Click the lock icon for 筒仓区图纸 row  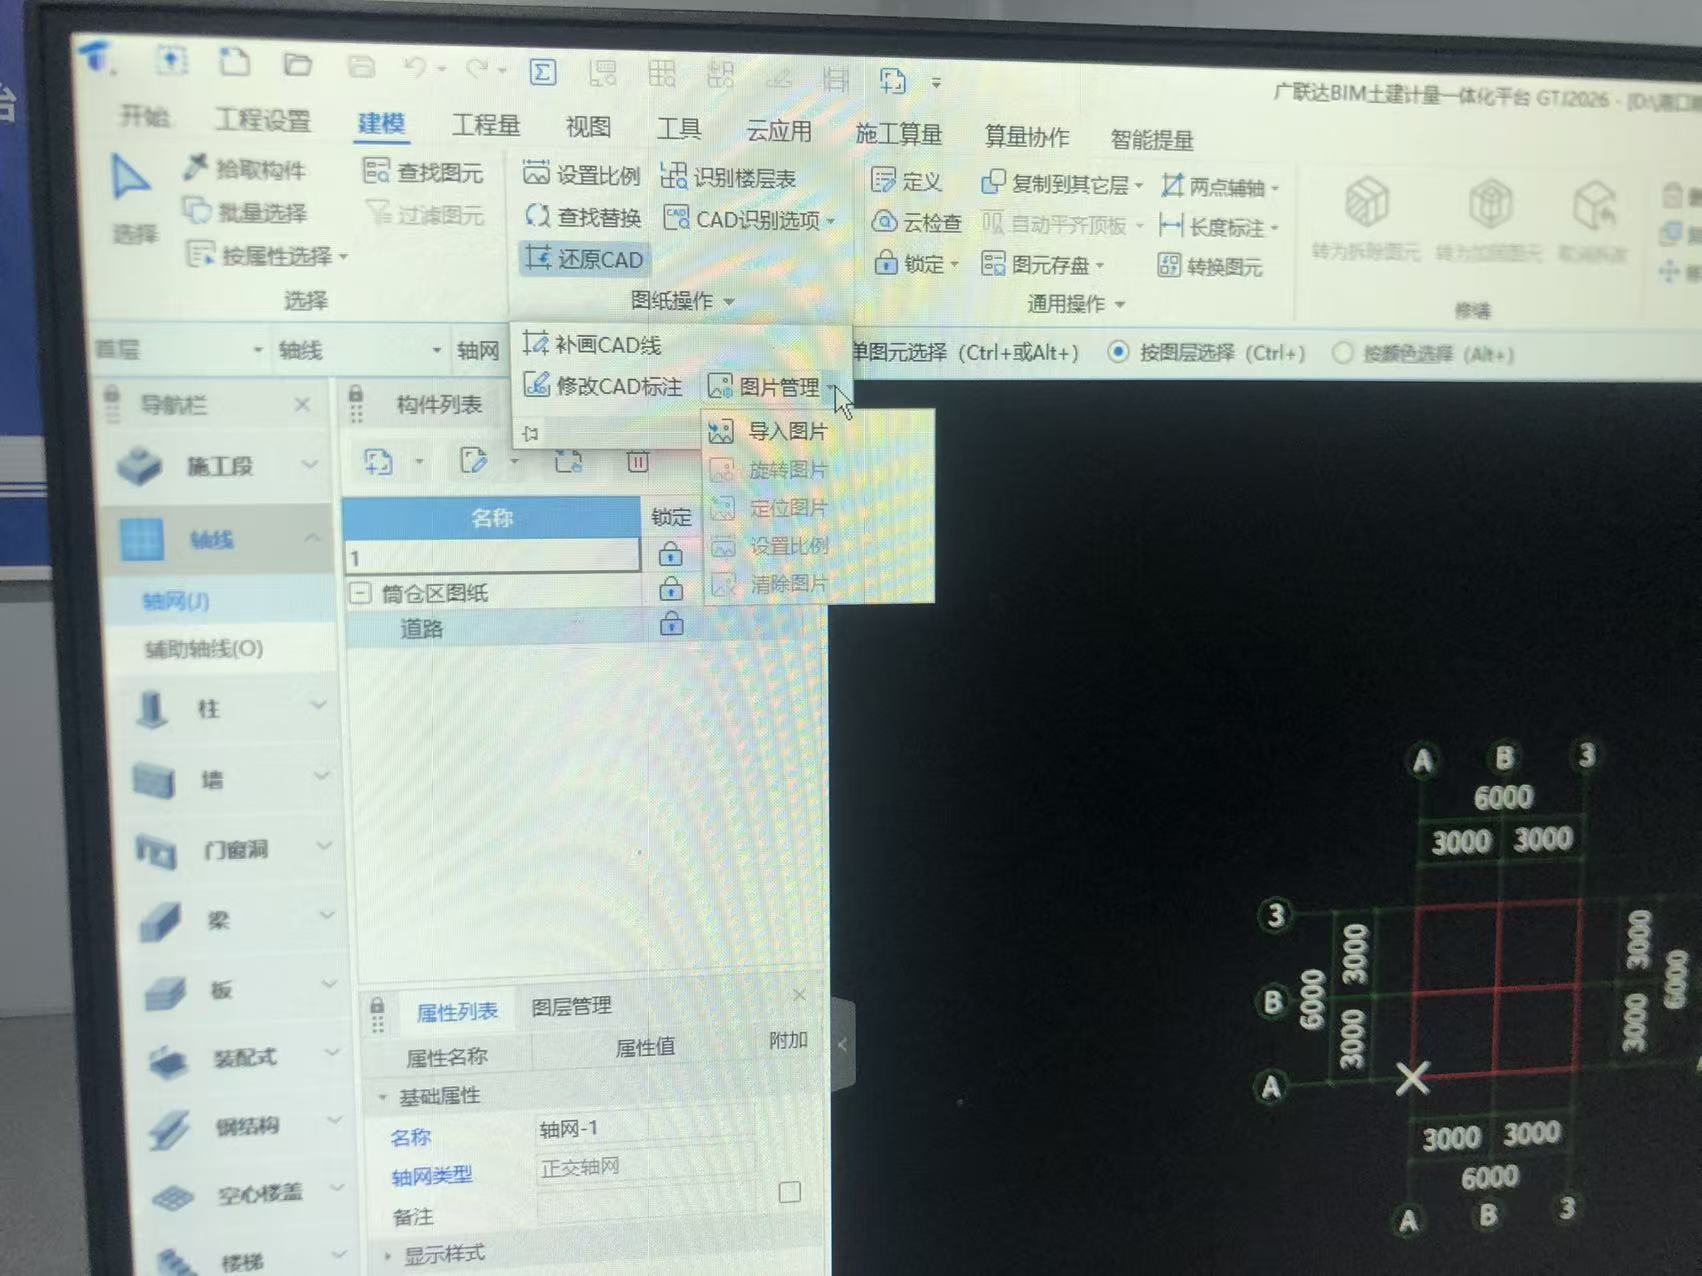(671, 588)
